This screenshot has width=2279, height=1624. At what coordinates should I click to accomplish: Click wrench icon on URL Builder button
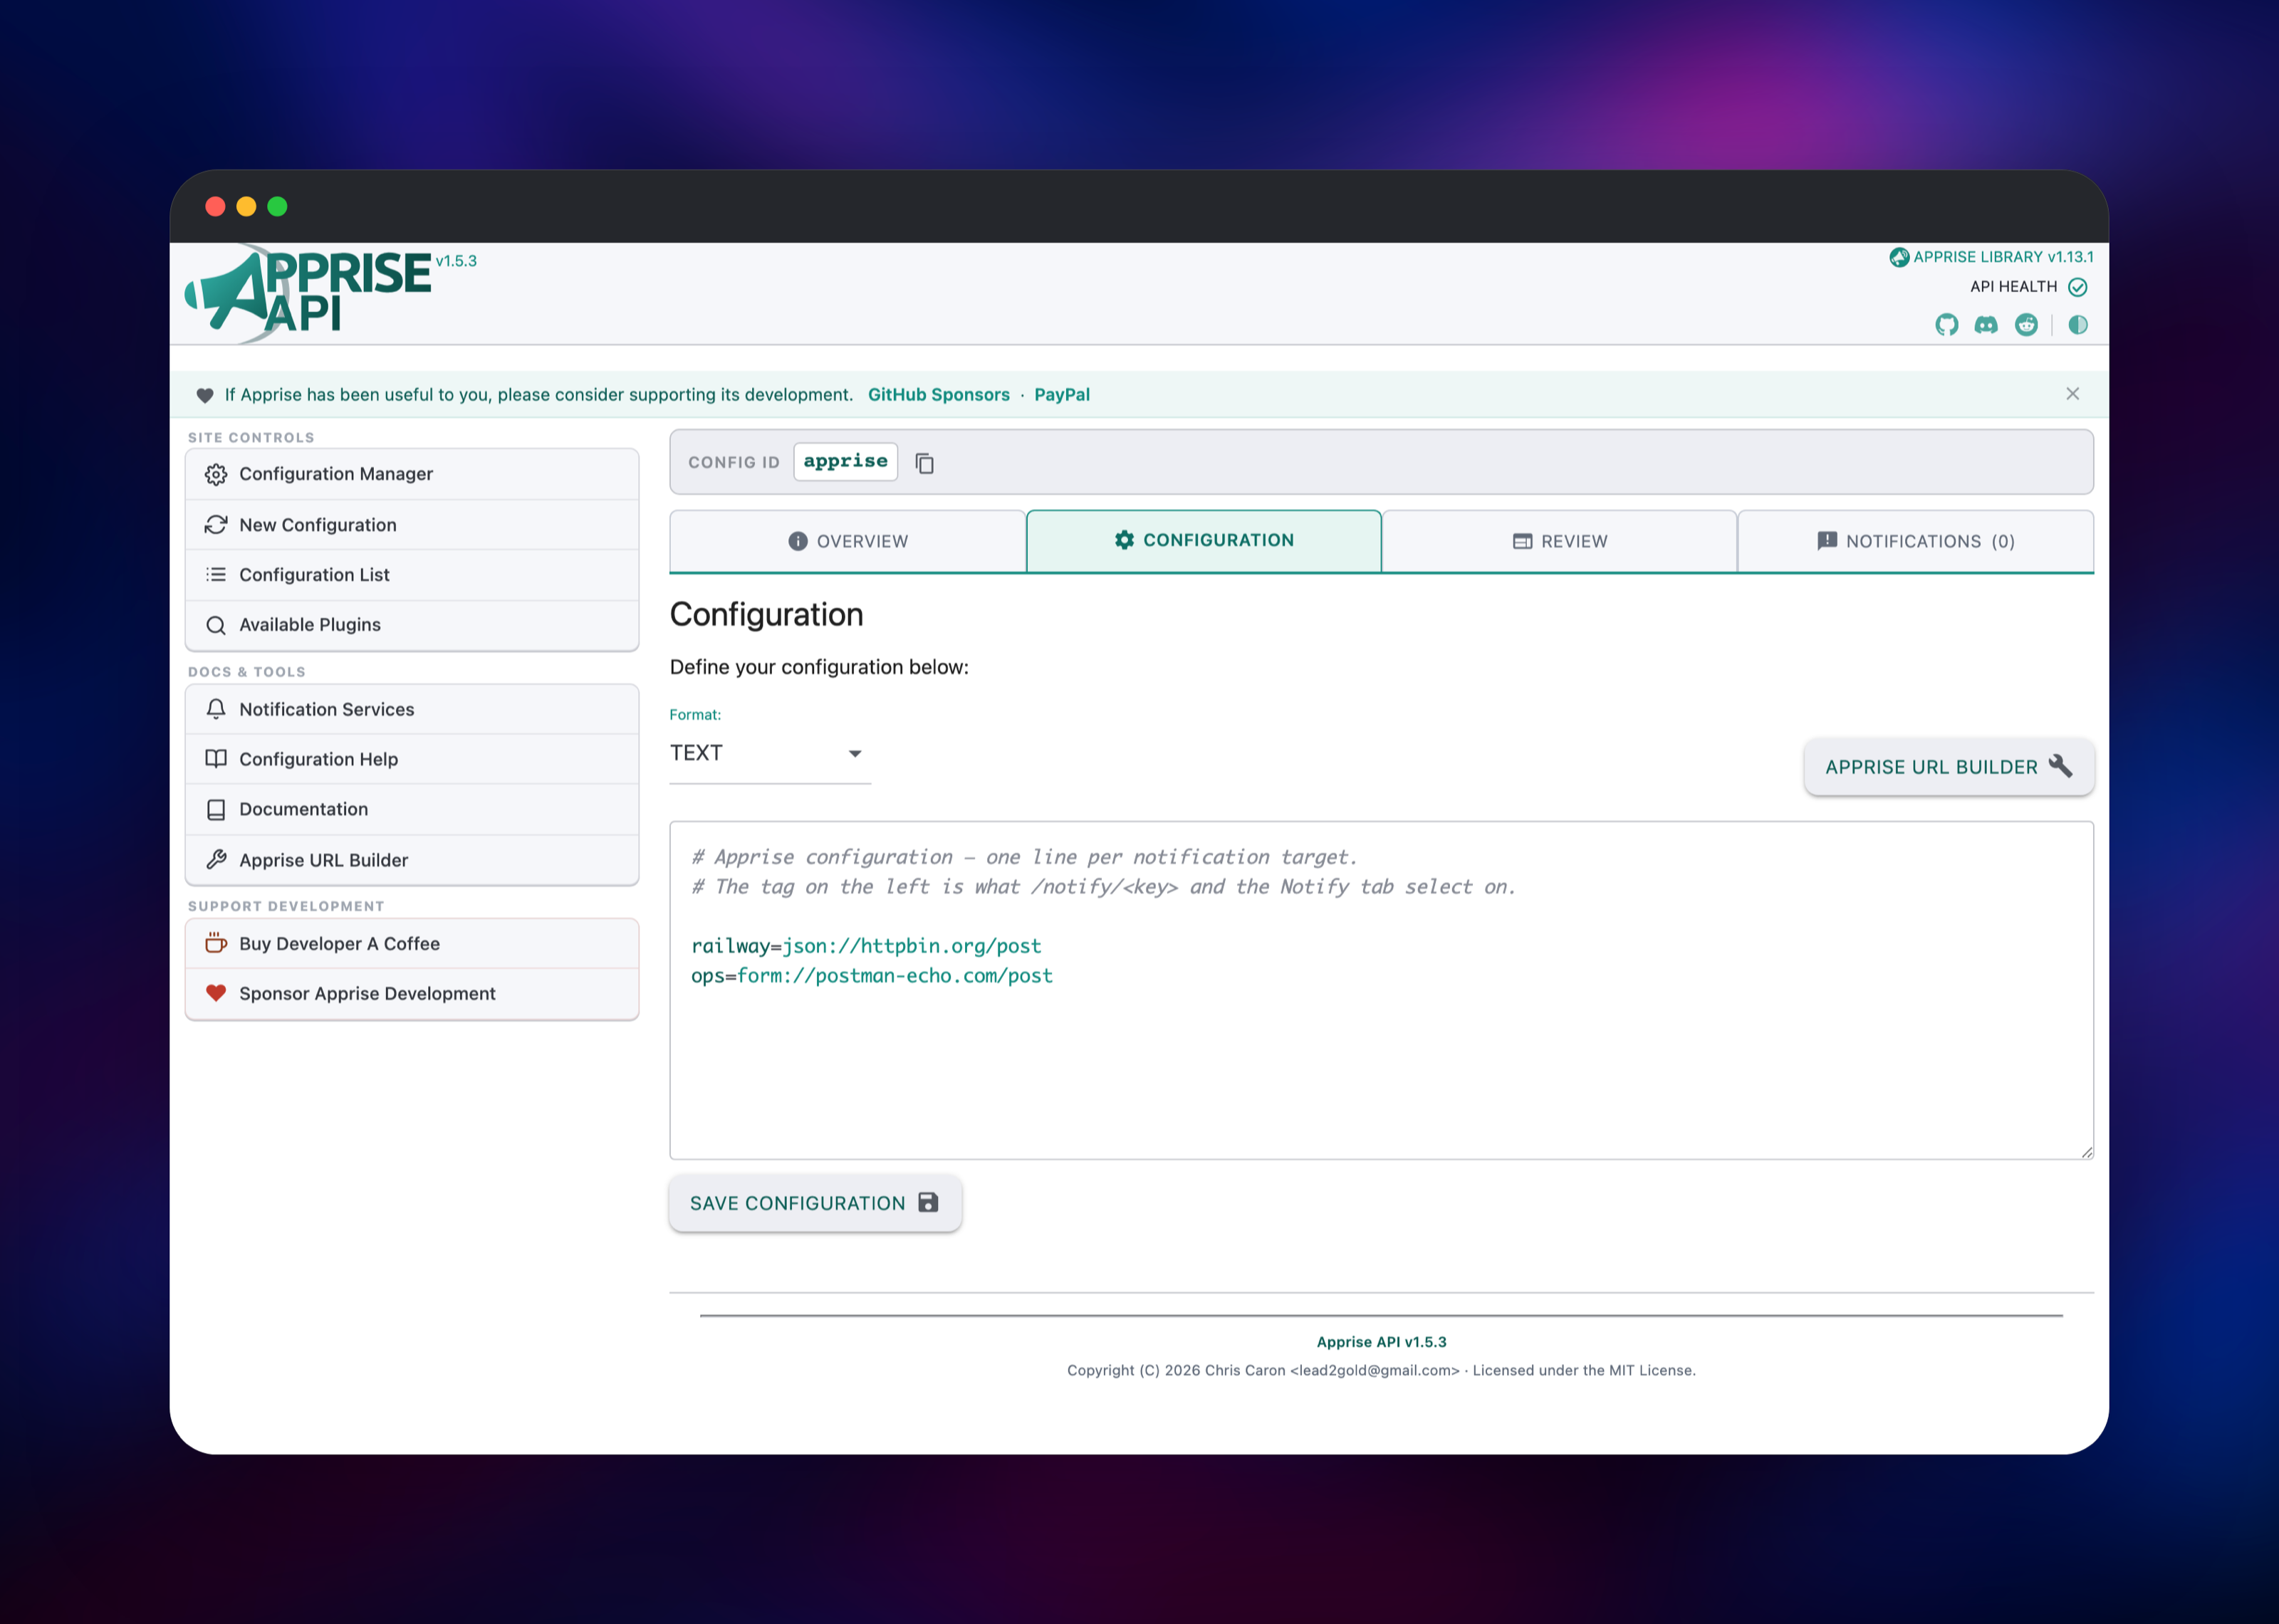tap(2061, 766)
